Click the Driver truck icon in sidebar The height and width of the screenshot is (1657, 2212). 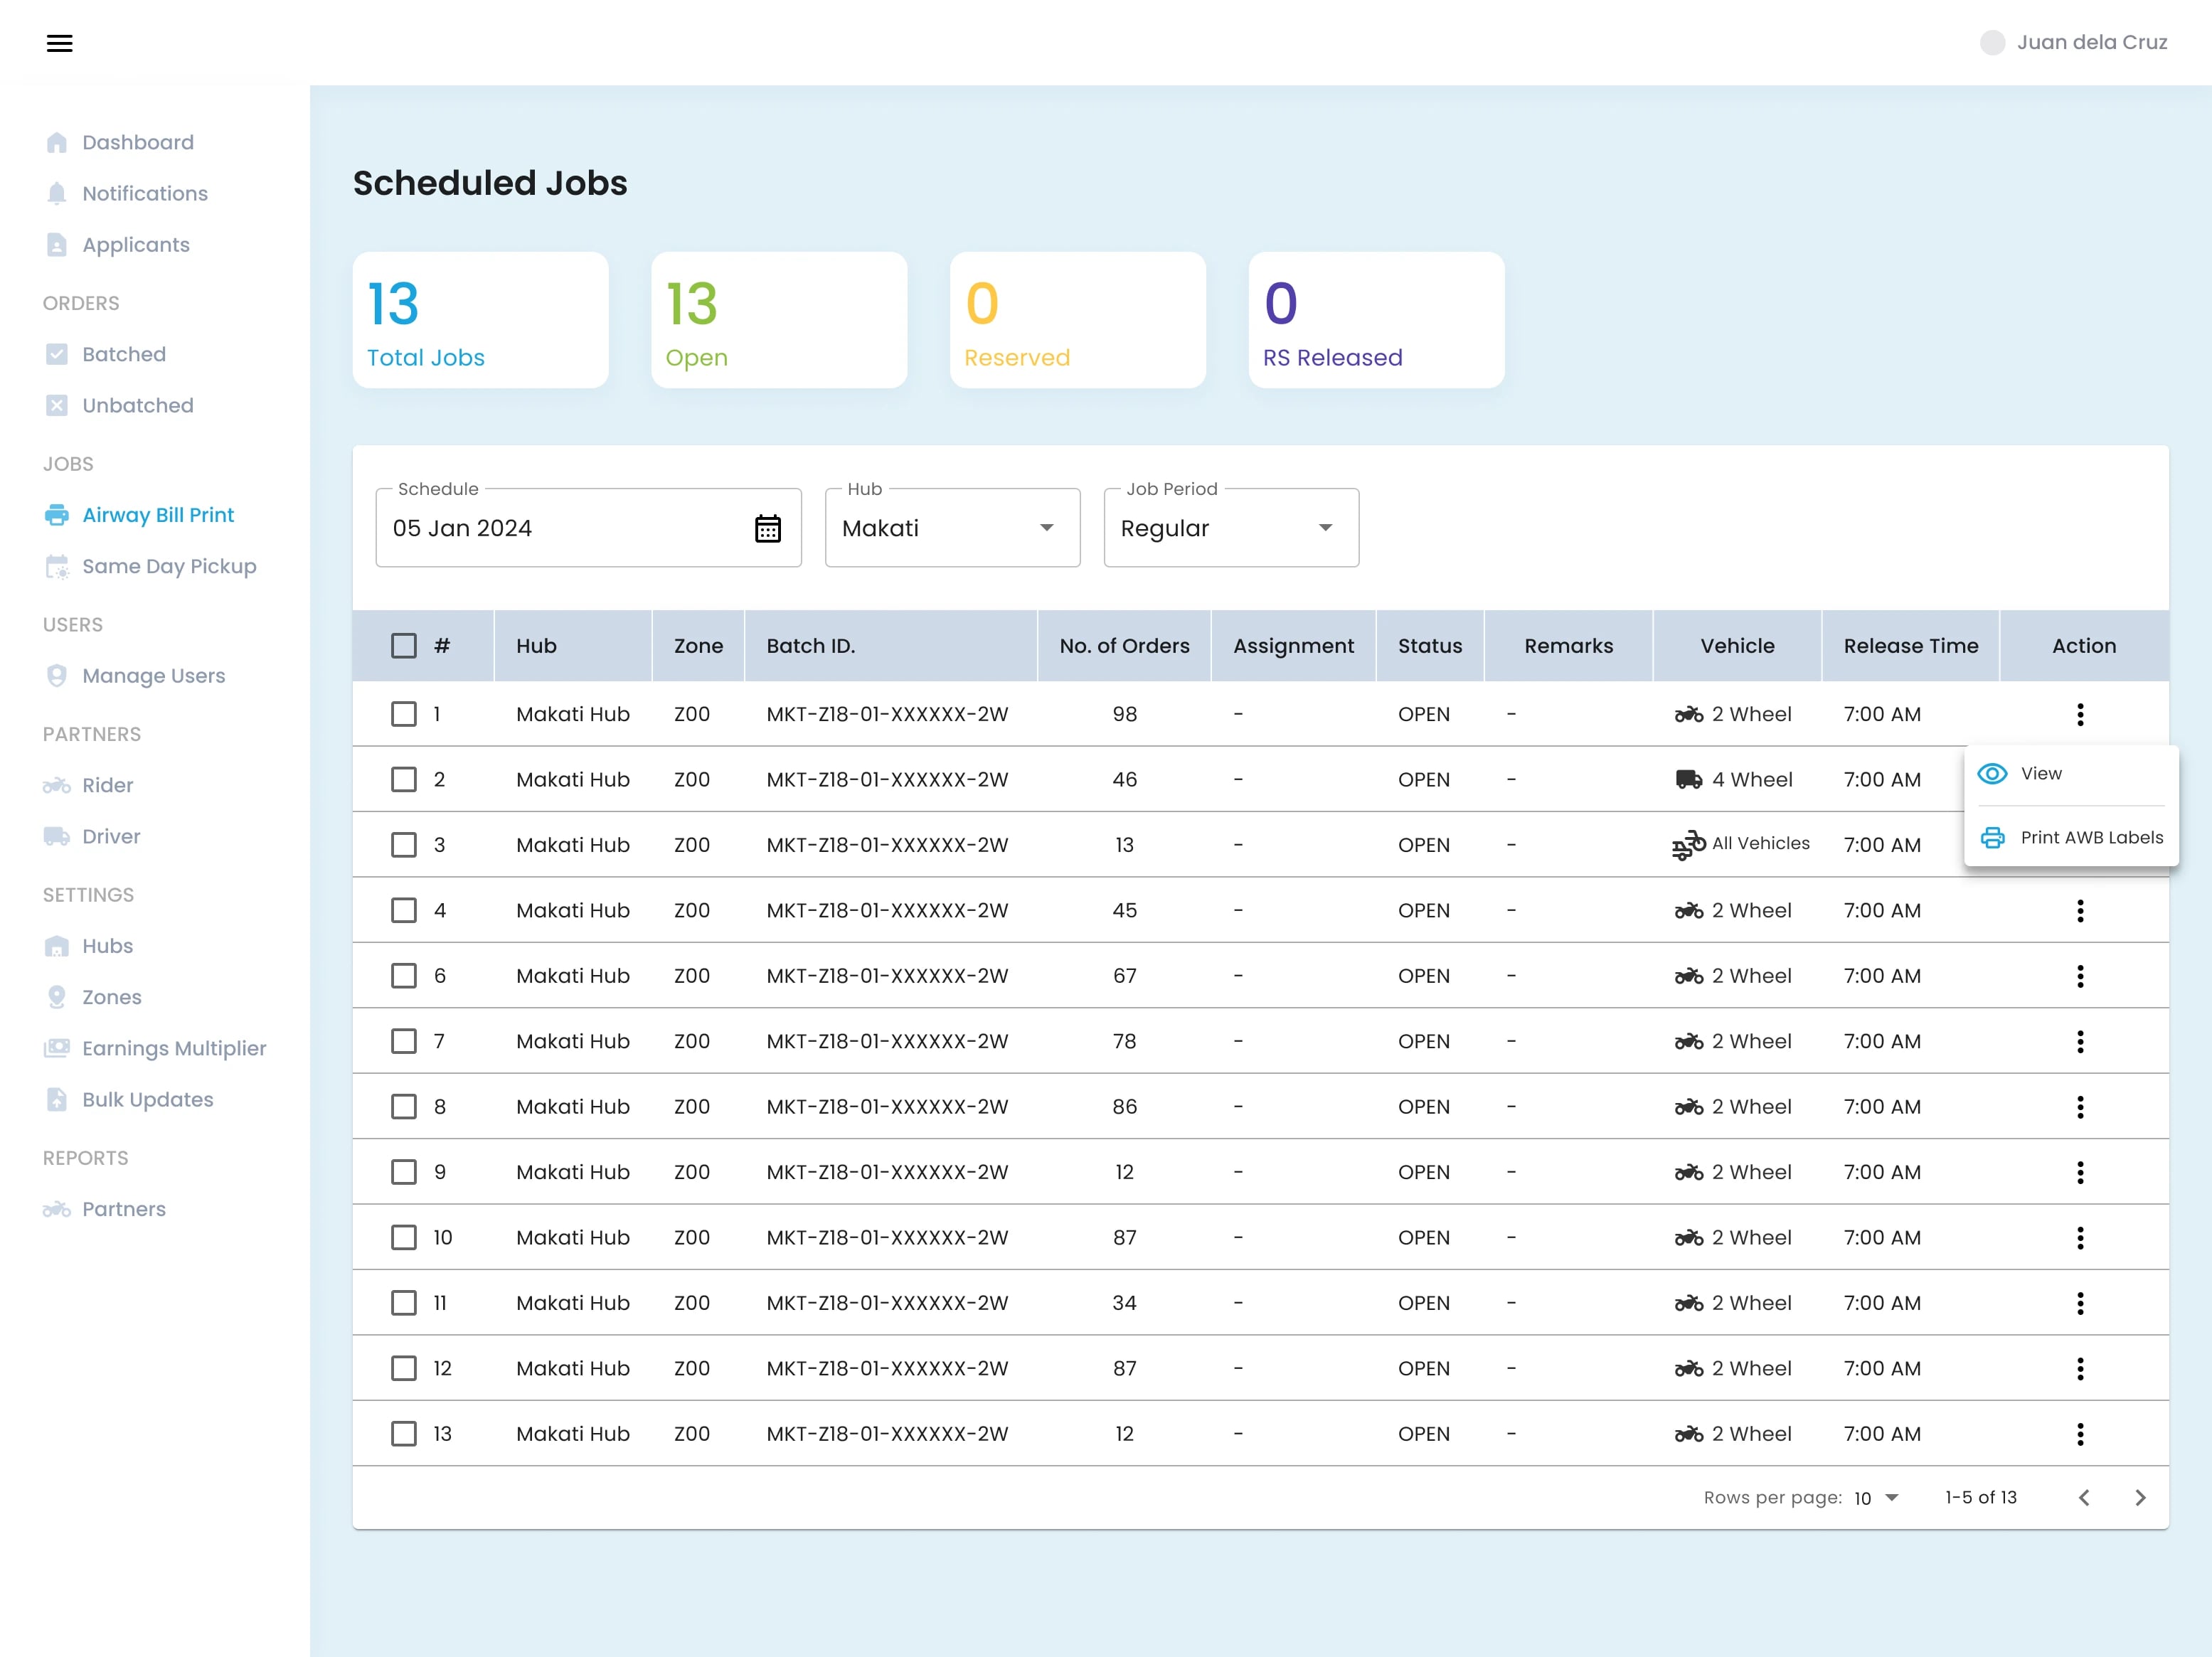[x=57, y=836]
